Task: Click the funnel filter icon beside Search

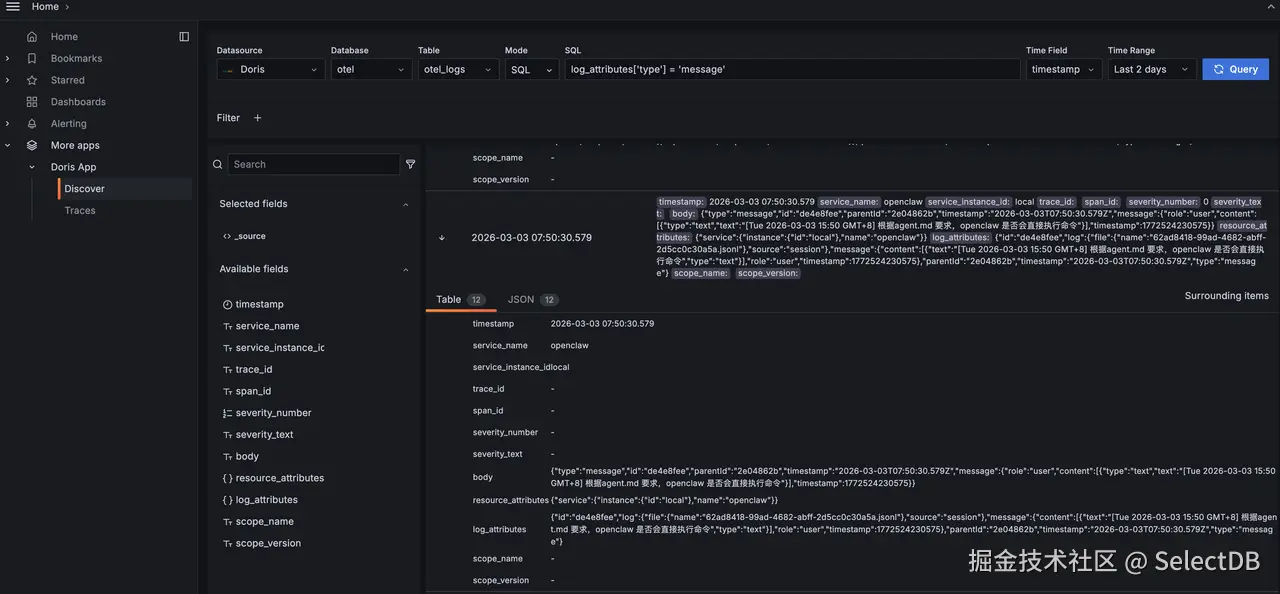Action: [410, 164]
